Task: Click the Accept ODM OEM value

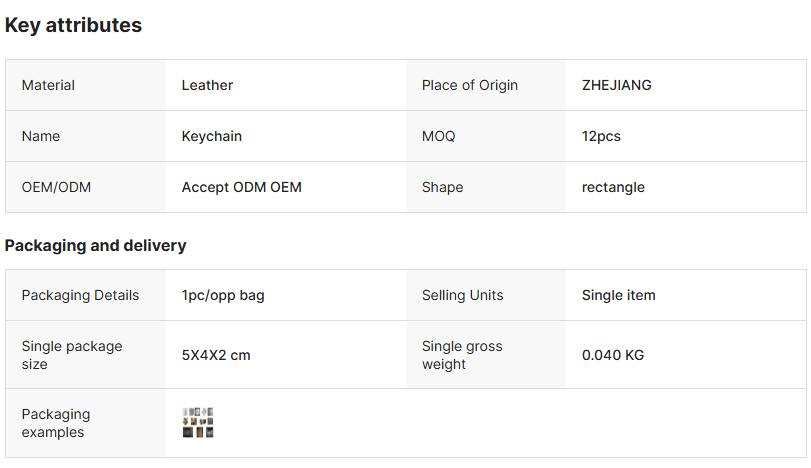Action: click(x=241, y=187)
